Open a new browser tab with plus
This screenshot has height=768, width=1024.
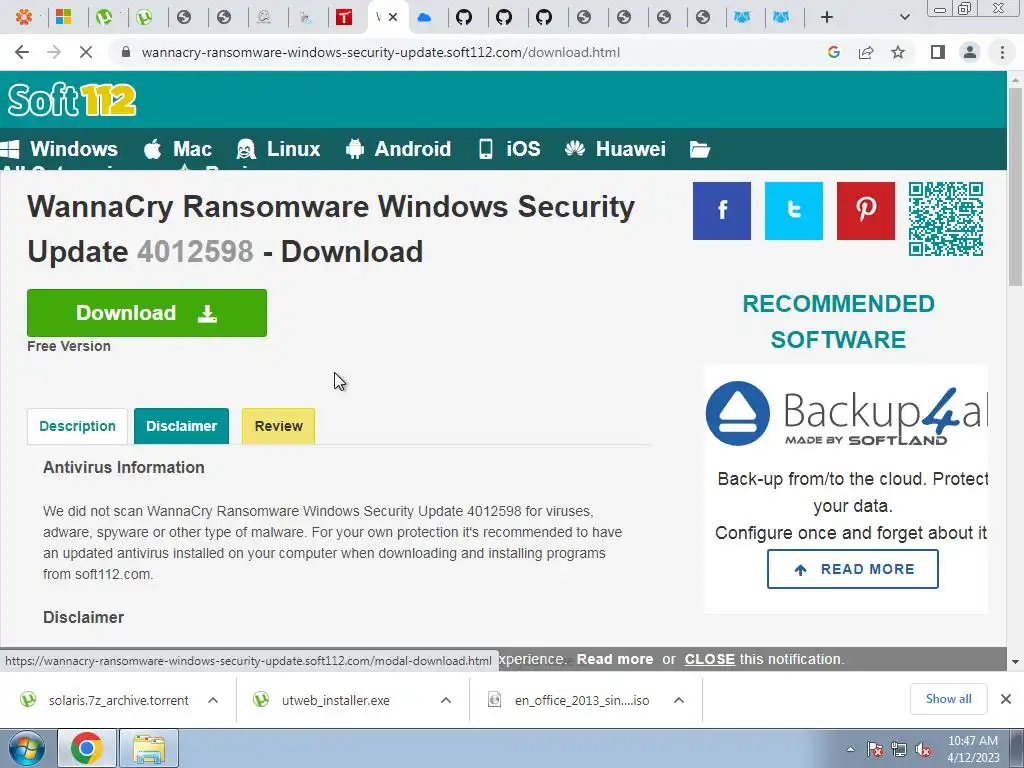tap(827, 18)
